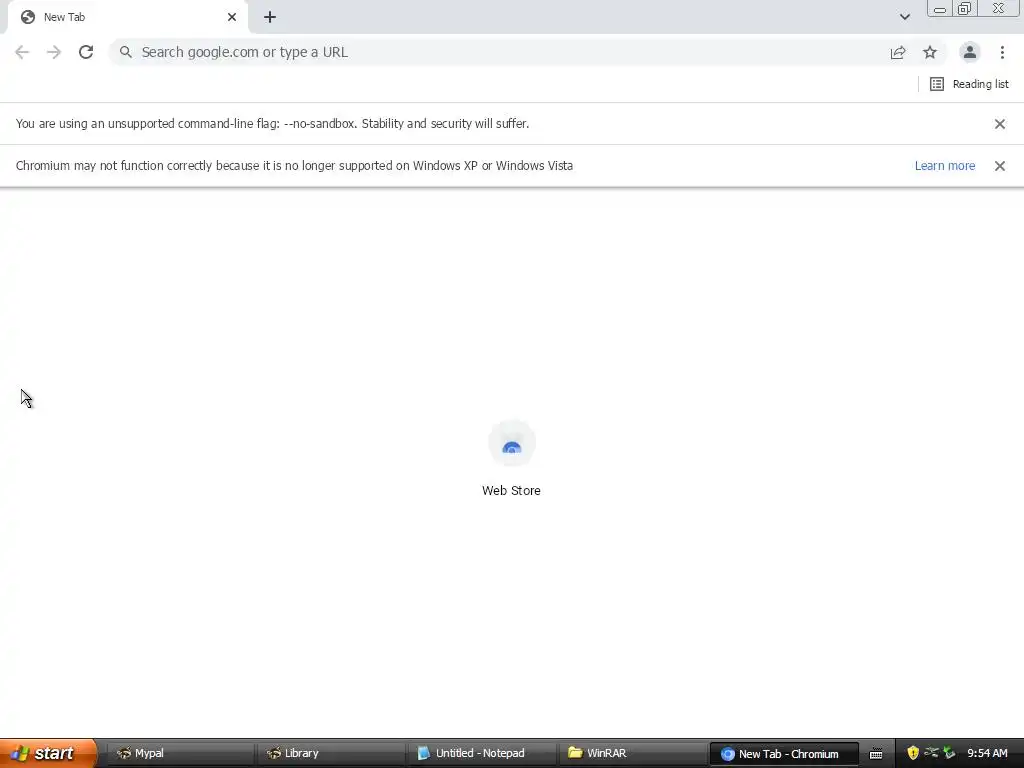Open the on-screen keyboard tray icon
The height and width of the screenshot is (768, 1024).
876,754
